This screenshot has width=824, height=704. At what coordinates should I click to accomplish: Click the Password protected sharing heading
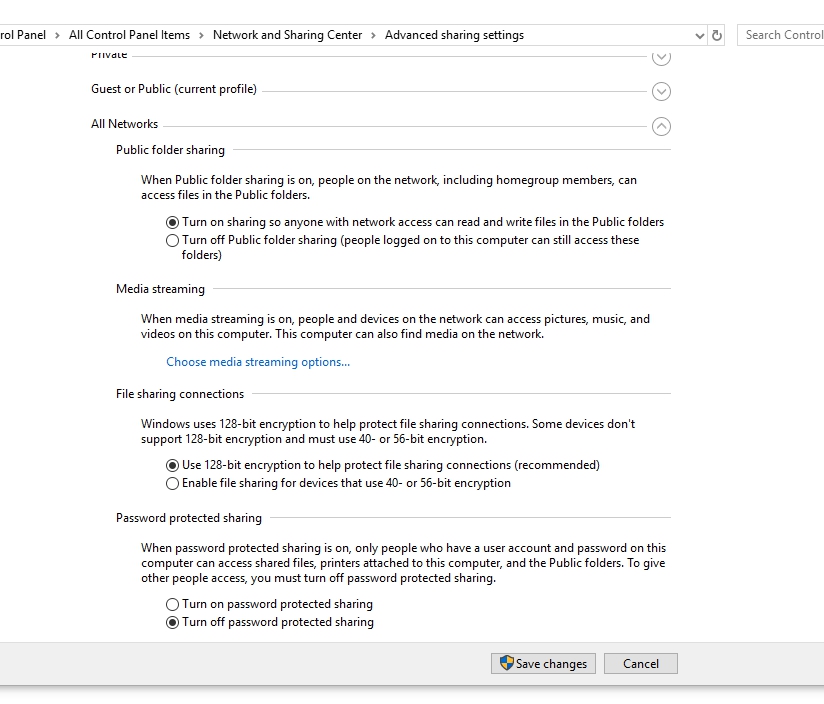coord(189,518)
